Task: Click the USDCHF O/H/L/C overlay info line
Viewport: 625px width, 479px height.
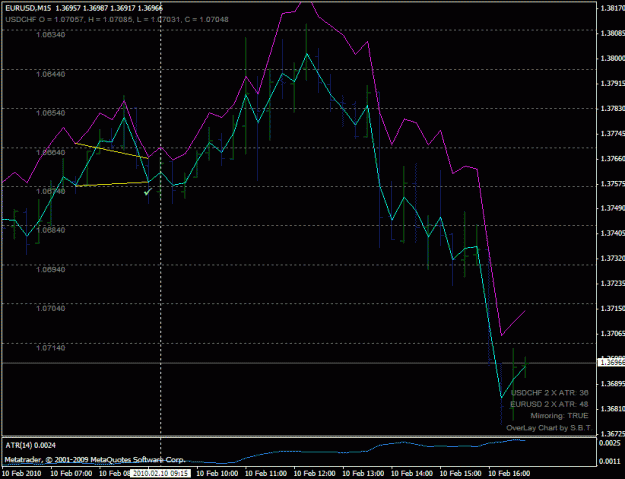Action: 117,19
